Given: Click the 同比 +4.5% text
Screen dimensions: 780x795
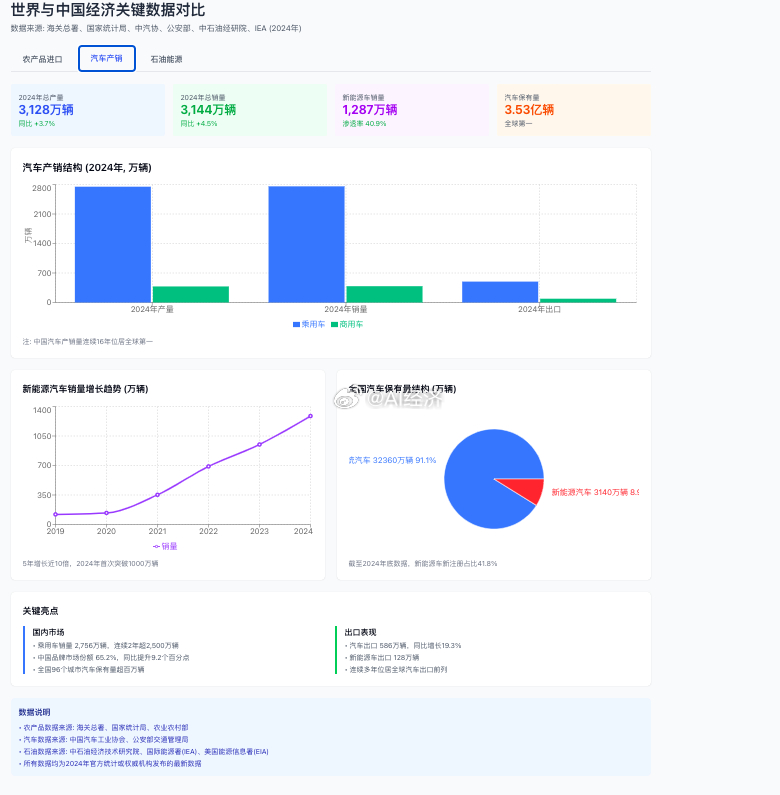Looking at the screenshot, I should 199,124.
